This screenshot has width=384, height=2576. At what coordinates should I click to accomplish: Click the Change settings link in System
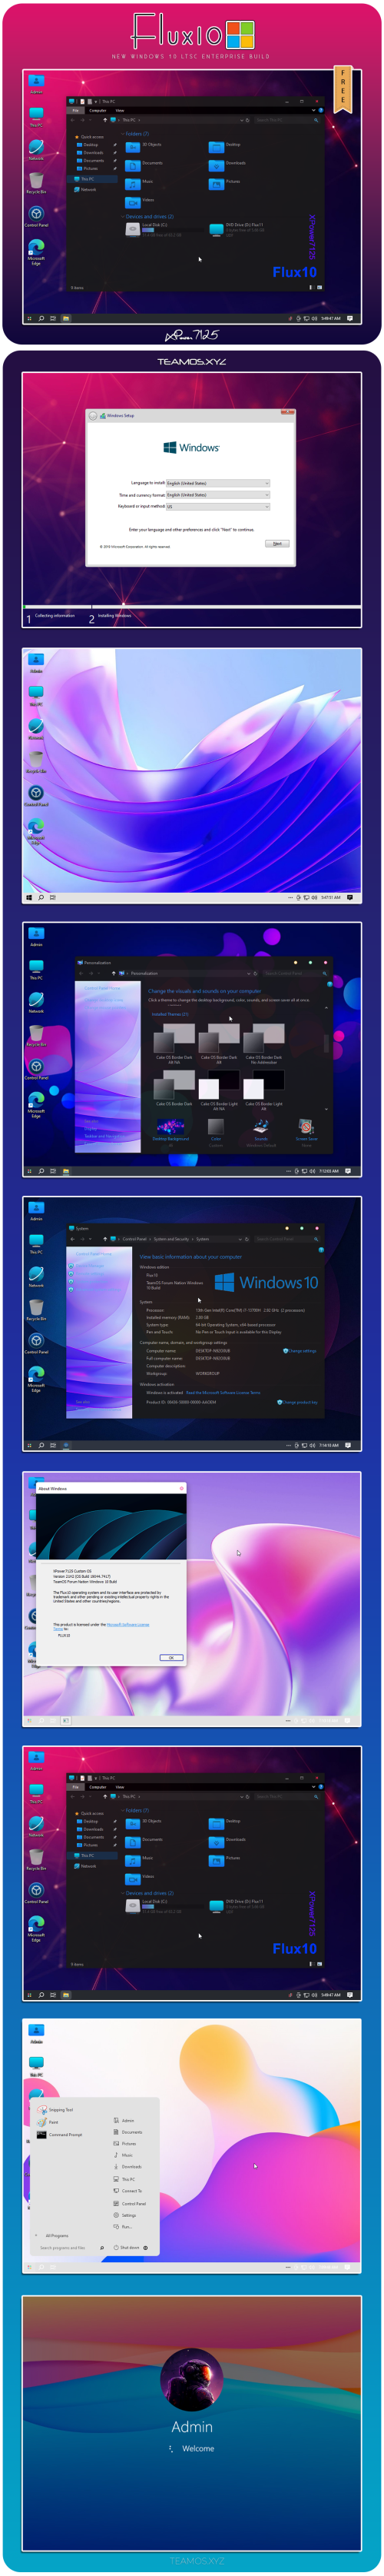coord(300,1351)
